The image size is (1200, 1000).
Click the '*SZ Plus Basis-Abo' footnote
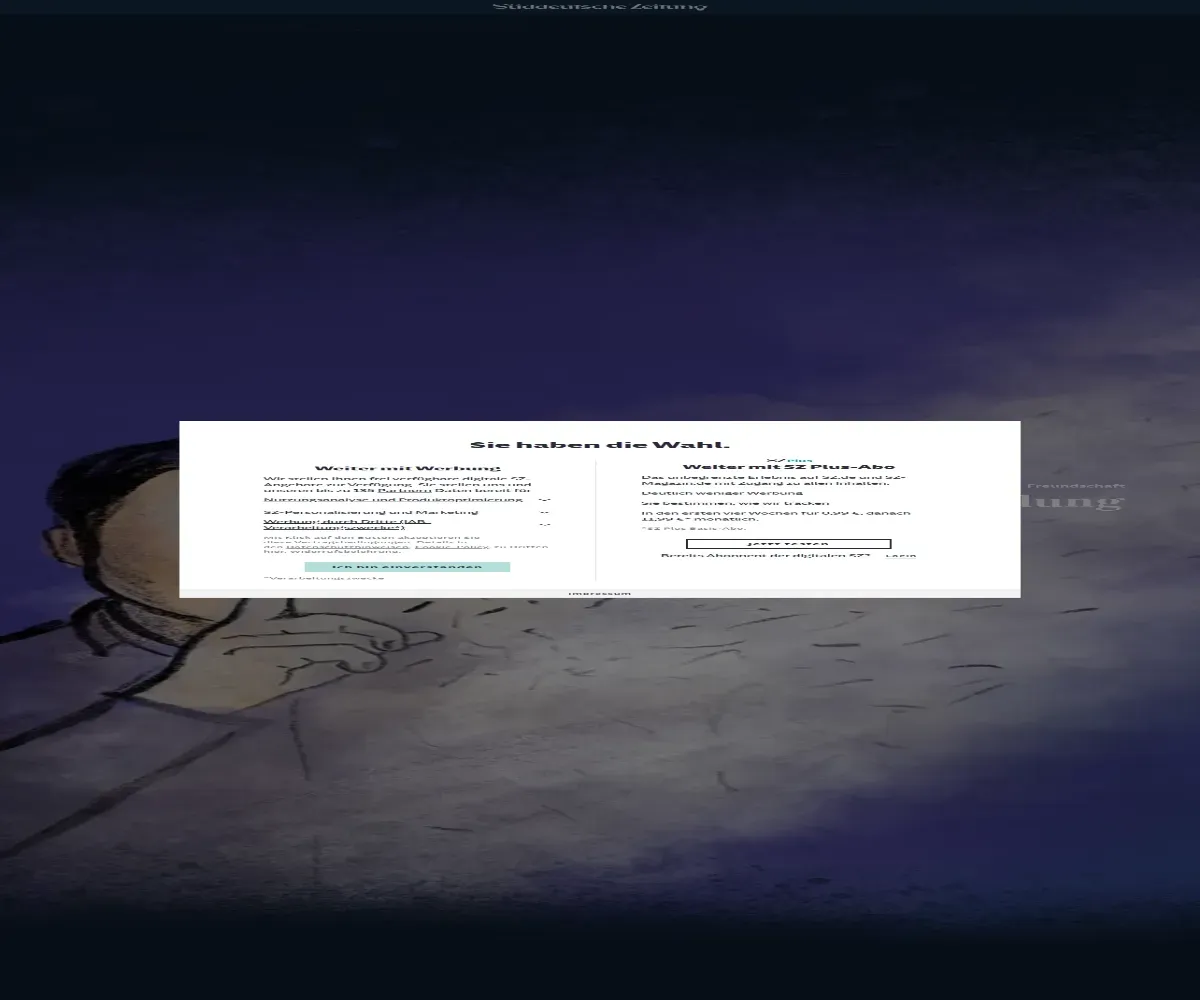[694, 528]
